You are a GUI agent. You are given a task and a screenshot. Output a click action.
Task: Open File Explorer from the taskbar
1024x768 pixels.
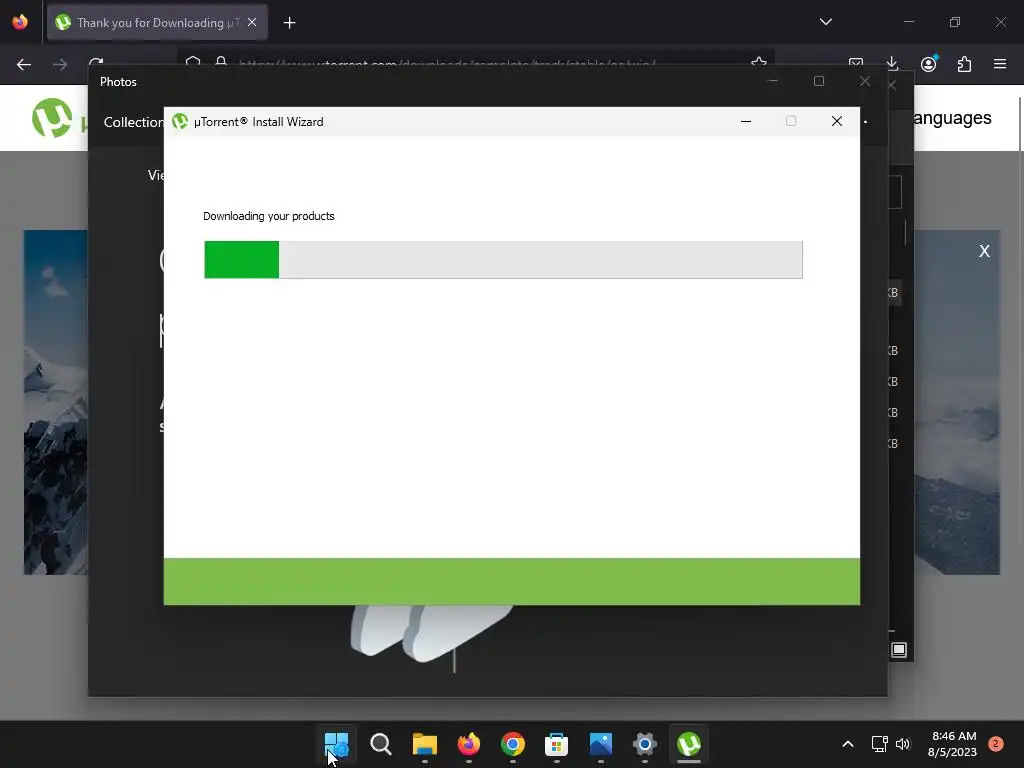[424, 744]
